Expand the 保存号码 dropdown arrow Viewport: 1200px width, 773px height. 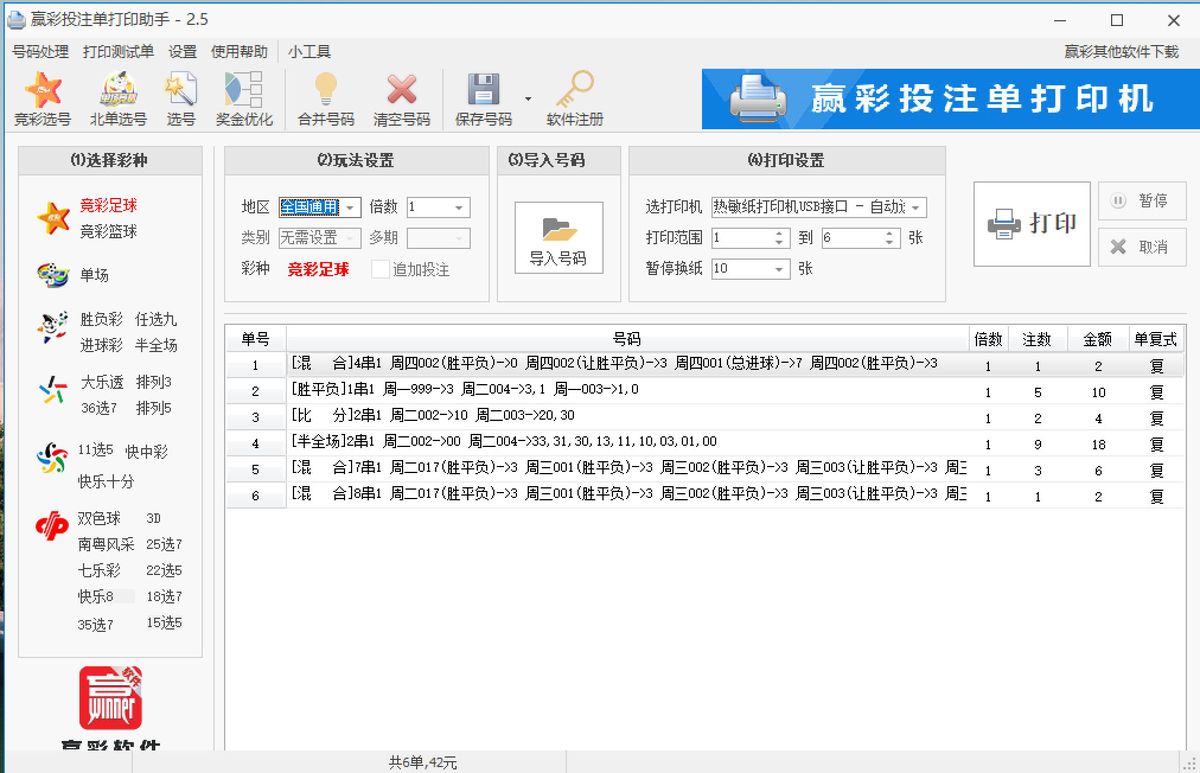[528, 99]
